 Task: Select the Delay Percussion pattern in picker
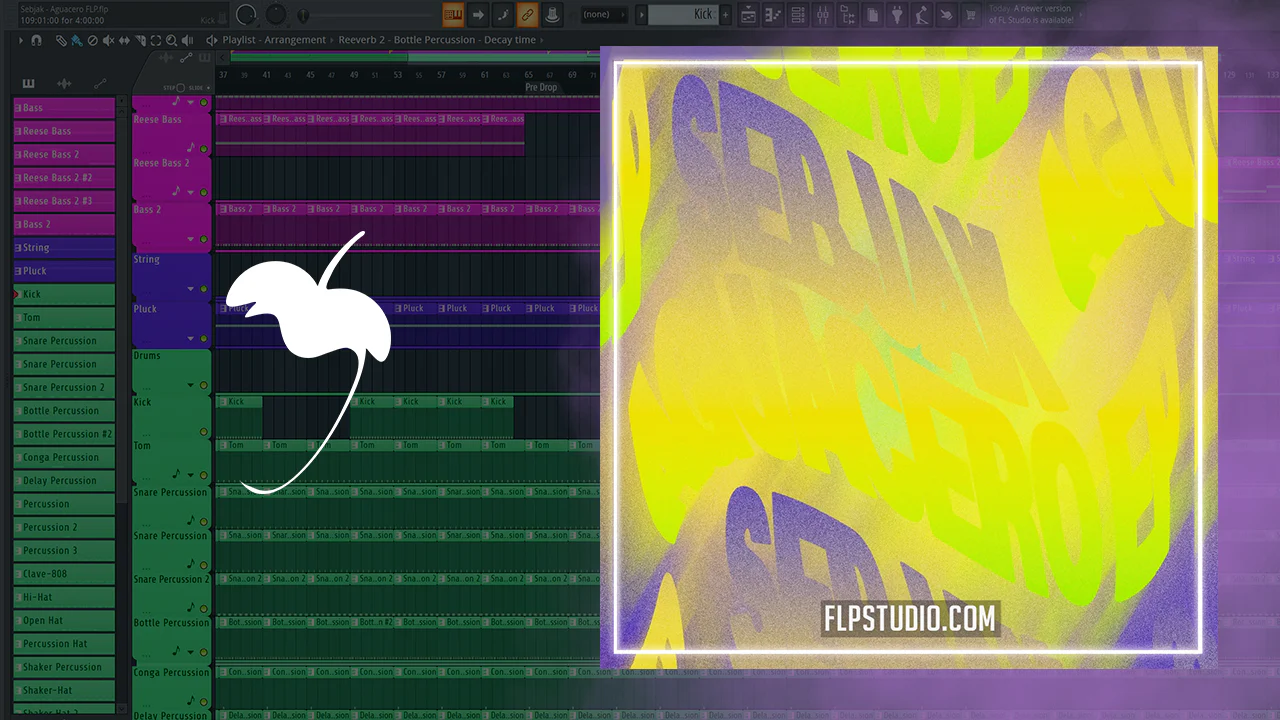(64, 480)
